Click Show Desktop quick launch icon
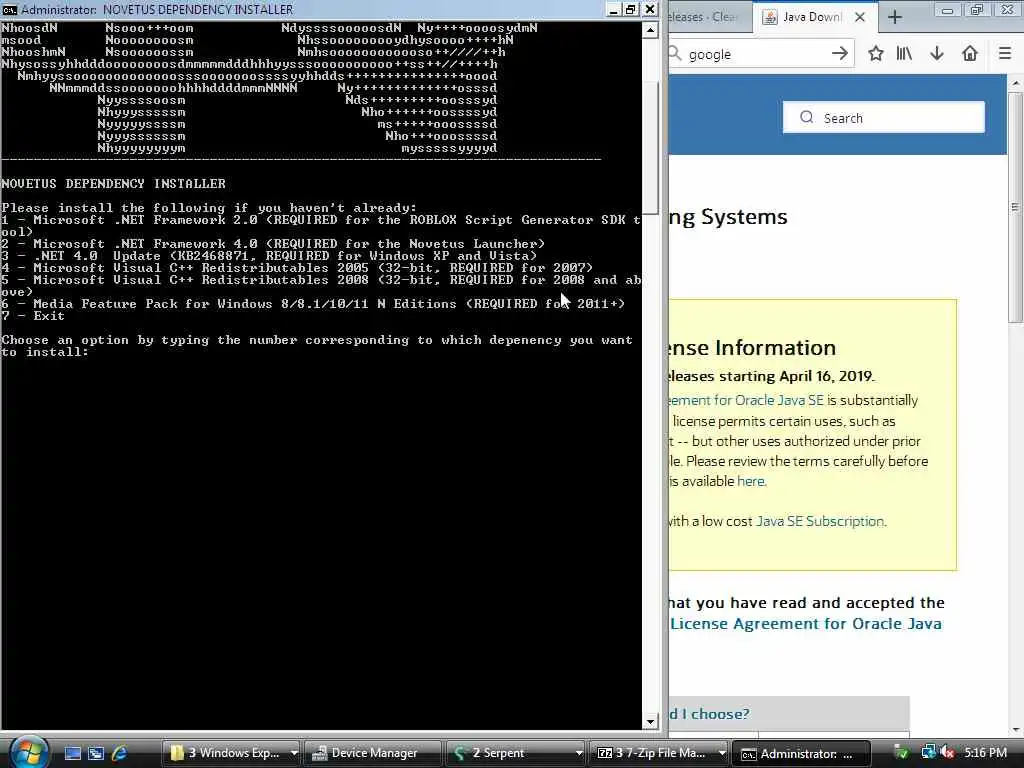 pyautogui.click(x=72, y=754)
